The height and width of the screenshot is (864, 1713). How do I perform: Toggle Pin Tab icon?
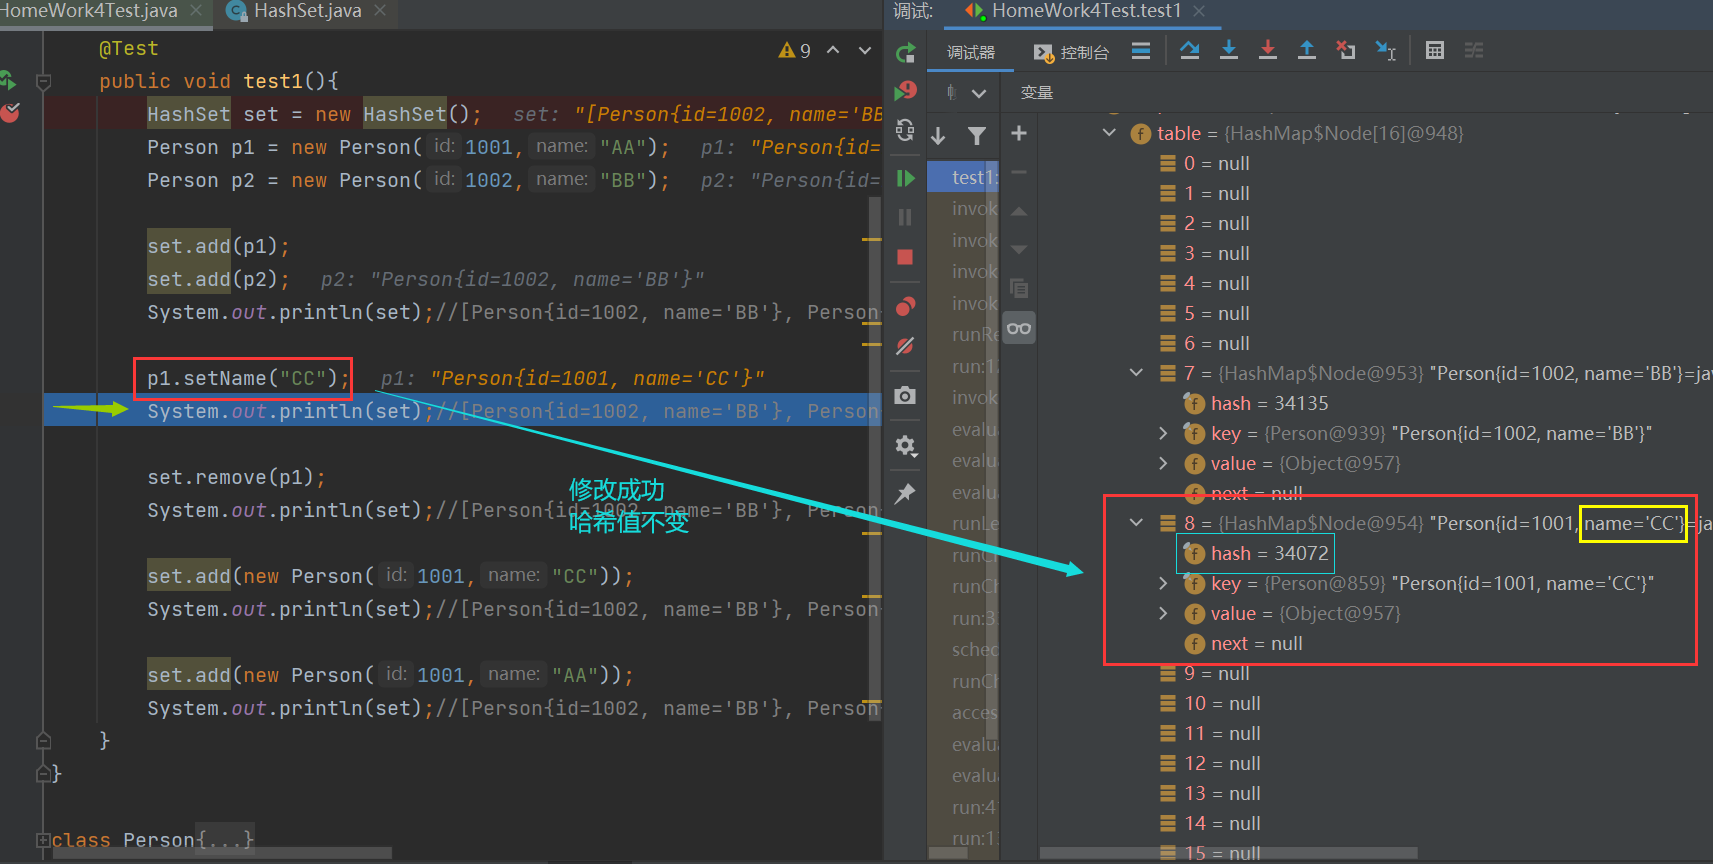(906, 493)
